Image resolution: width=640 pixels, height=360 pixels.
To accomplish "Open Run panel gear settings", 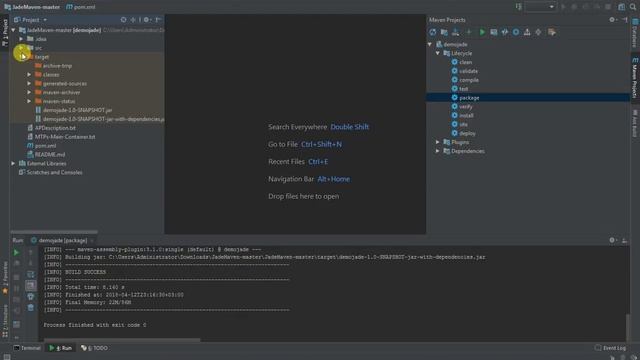I will [612, 240].
